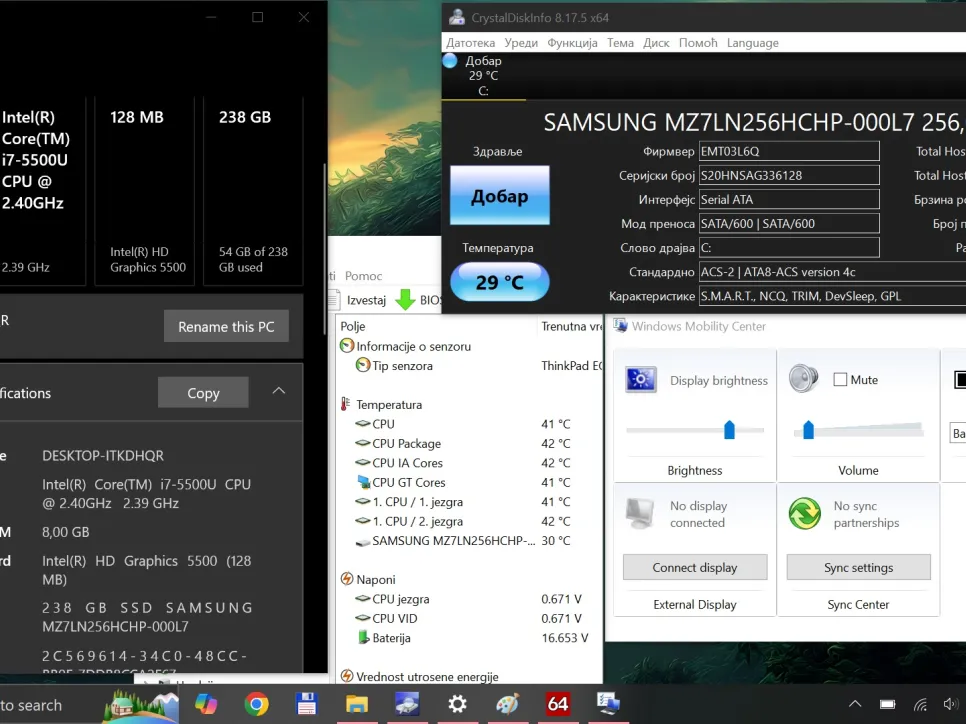This screenshot has width=966, height=724.
Task: Open Settings gear icon in taskbar
Action: point(457,705)
